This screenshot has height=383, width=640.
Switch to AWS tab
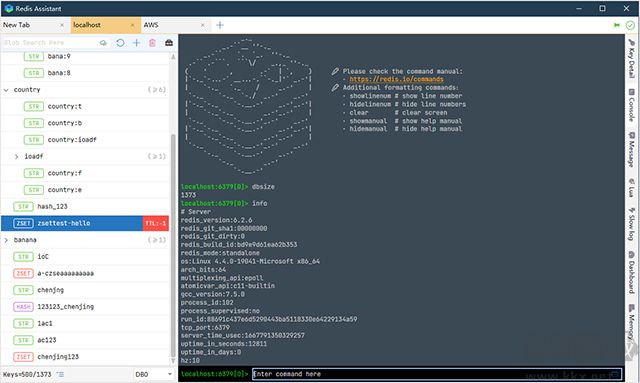point(176,25)
